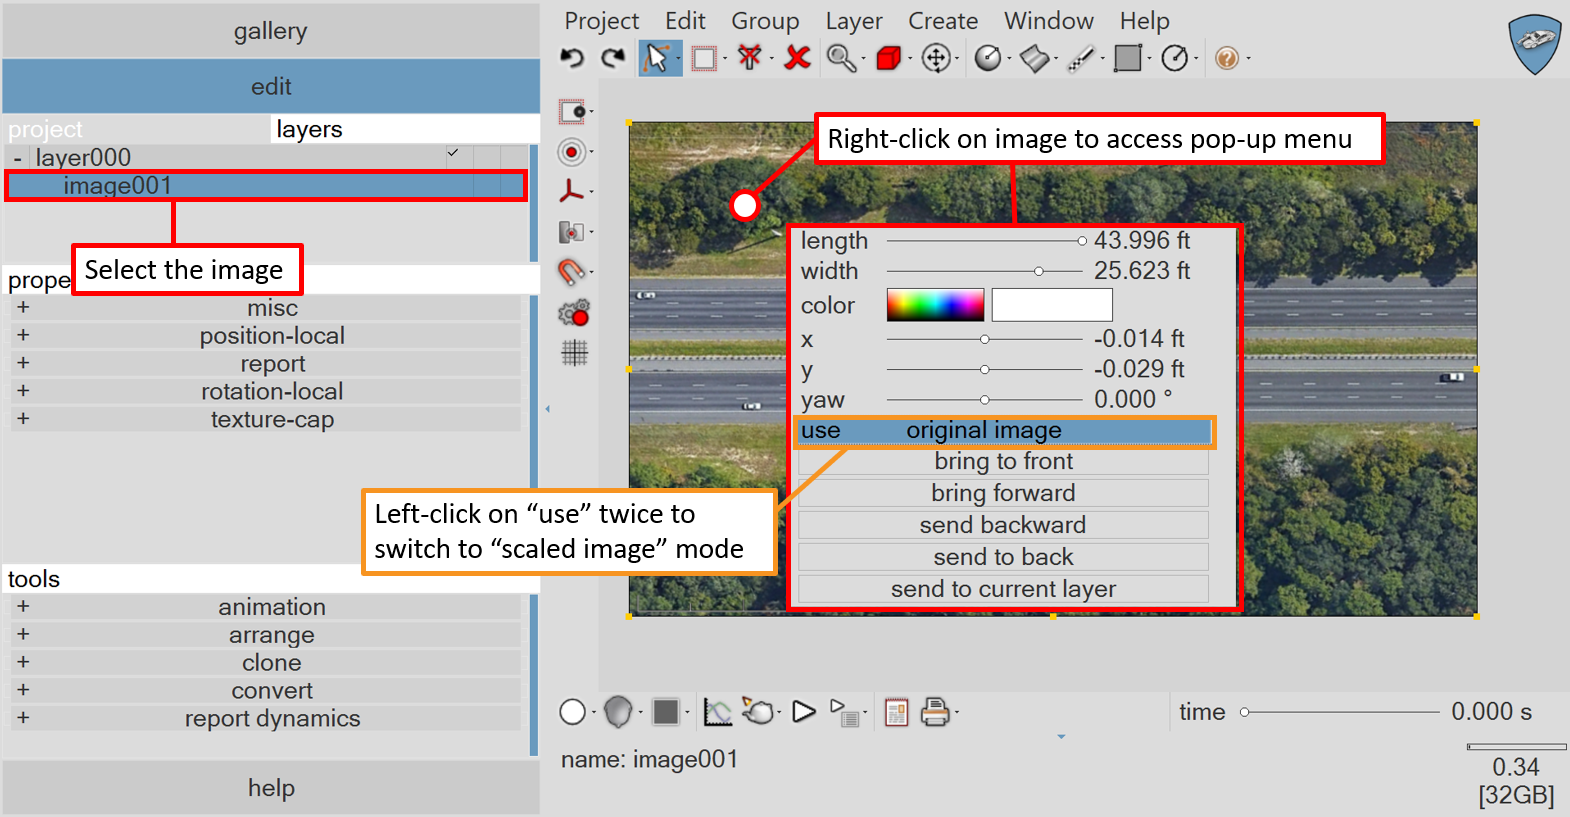Expand the report properties section
Image resolution: width=1570 pixels, height=817 pixels.
pyautogui.click(x=23, y=364)
